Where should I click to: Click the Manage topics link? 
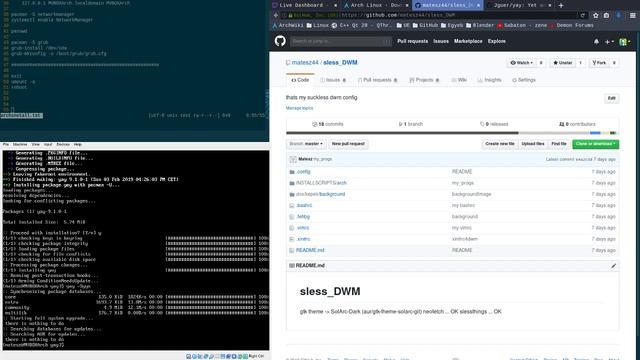[x=300, y=108]
